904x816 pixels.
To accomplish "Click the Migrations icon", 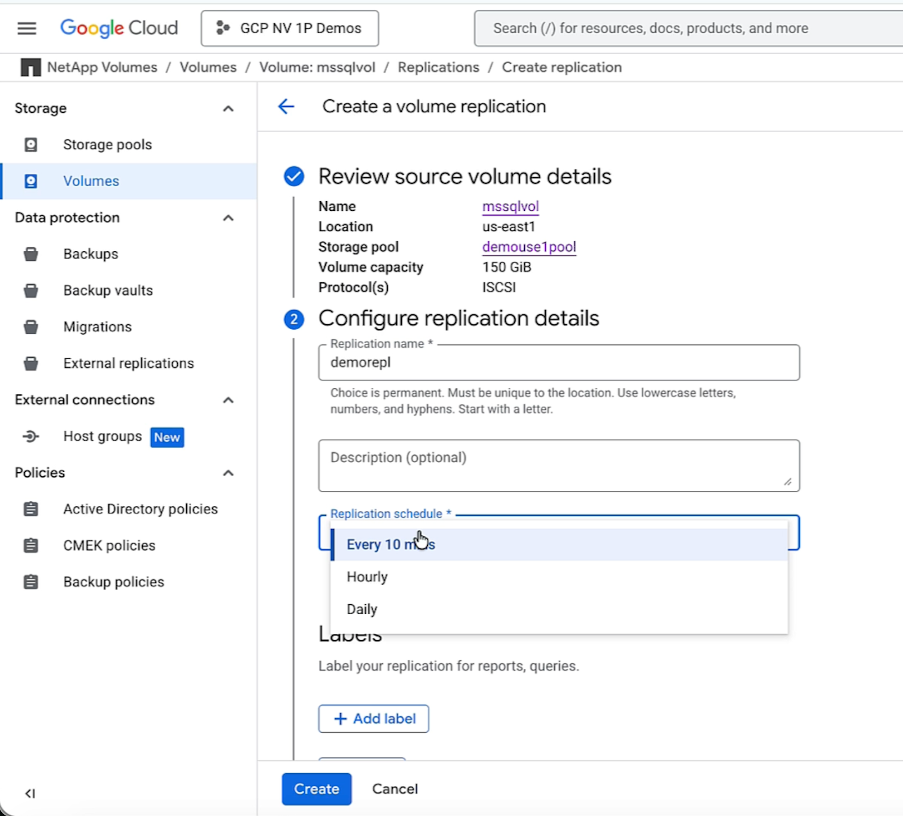I will 31,327.
